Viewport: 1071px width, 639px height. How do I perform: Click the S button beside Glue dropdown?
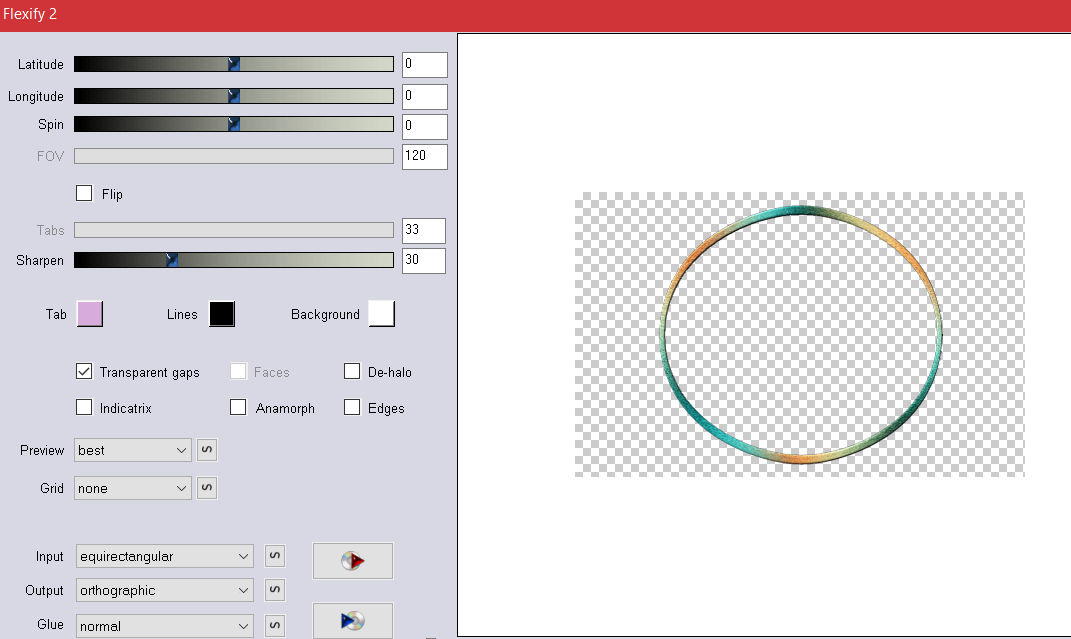pos(275,626)
